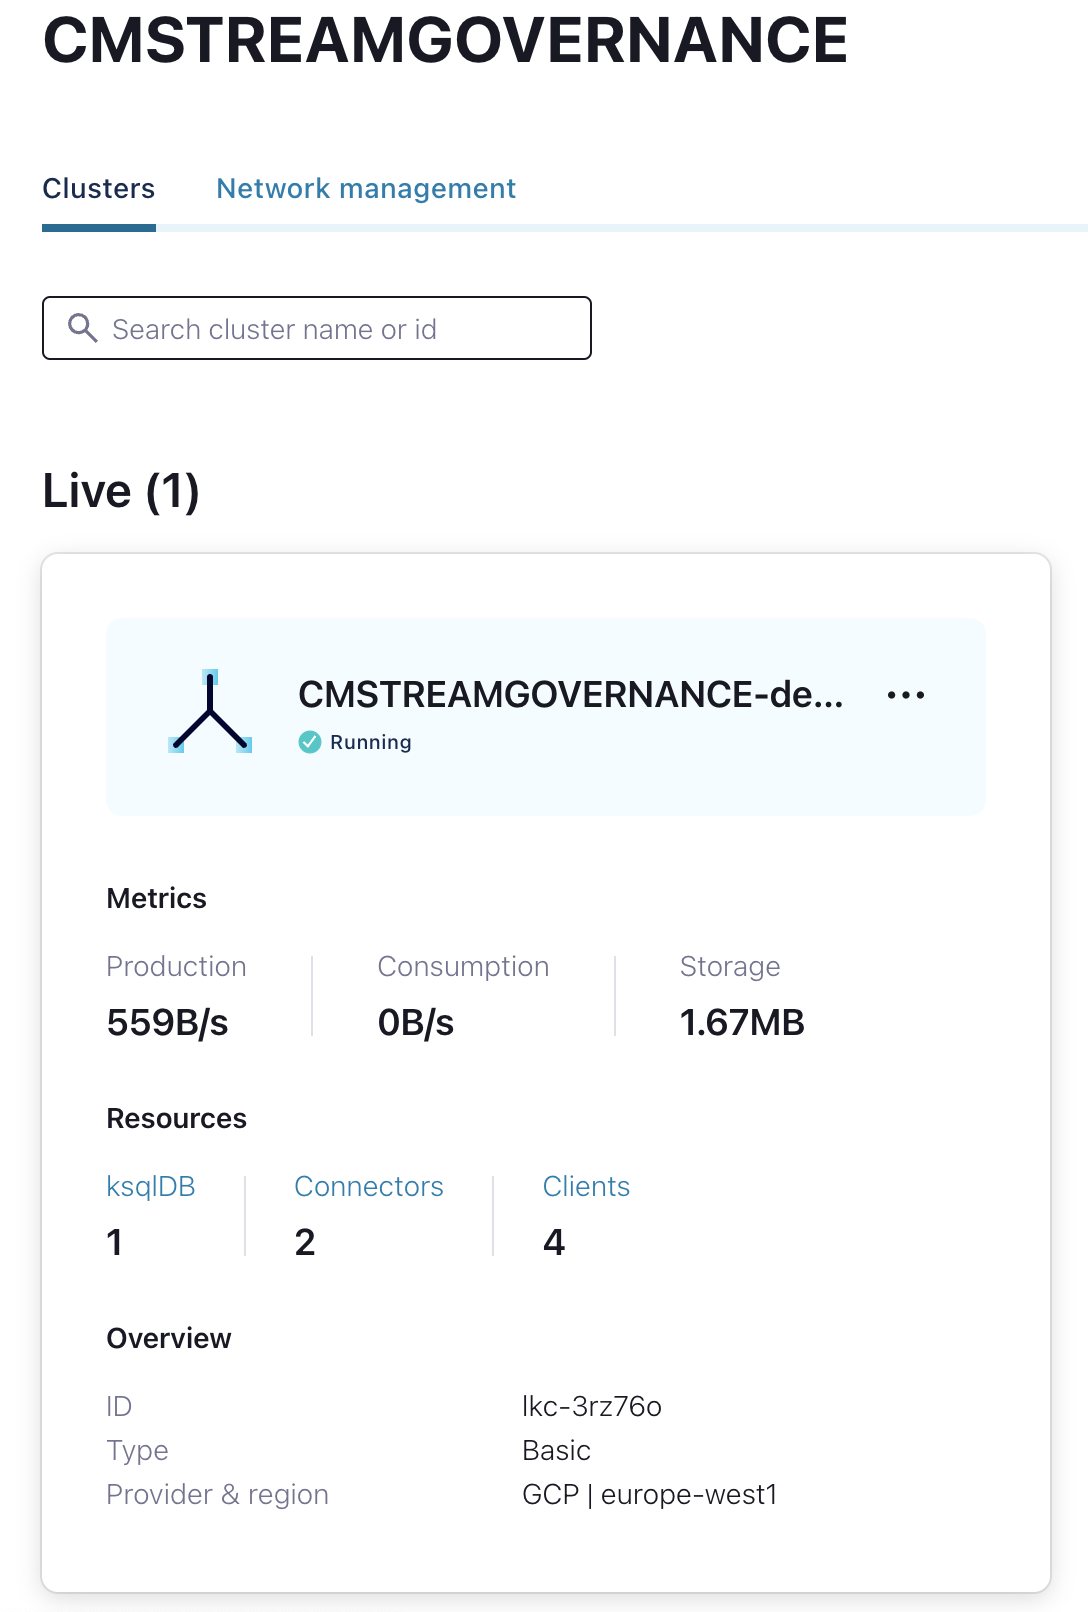Click the Production metric label

pyautogui.click(x=177, y=966)
